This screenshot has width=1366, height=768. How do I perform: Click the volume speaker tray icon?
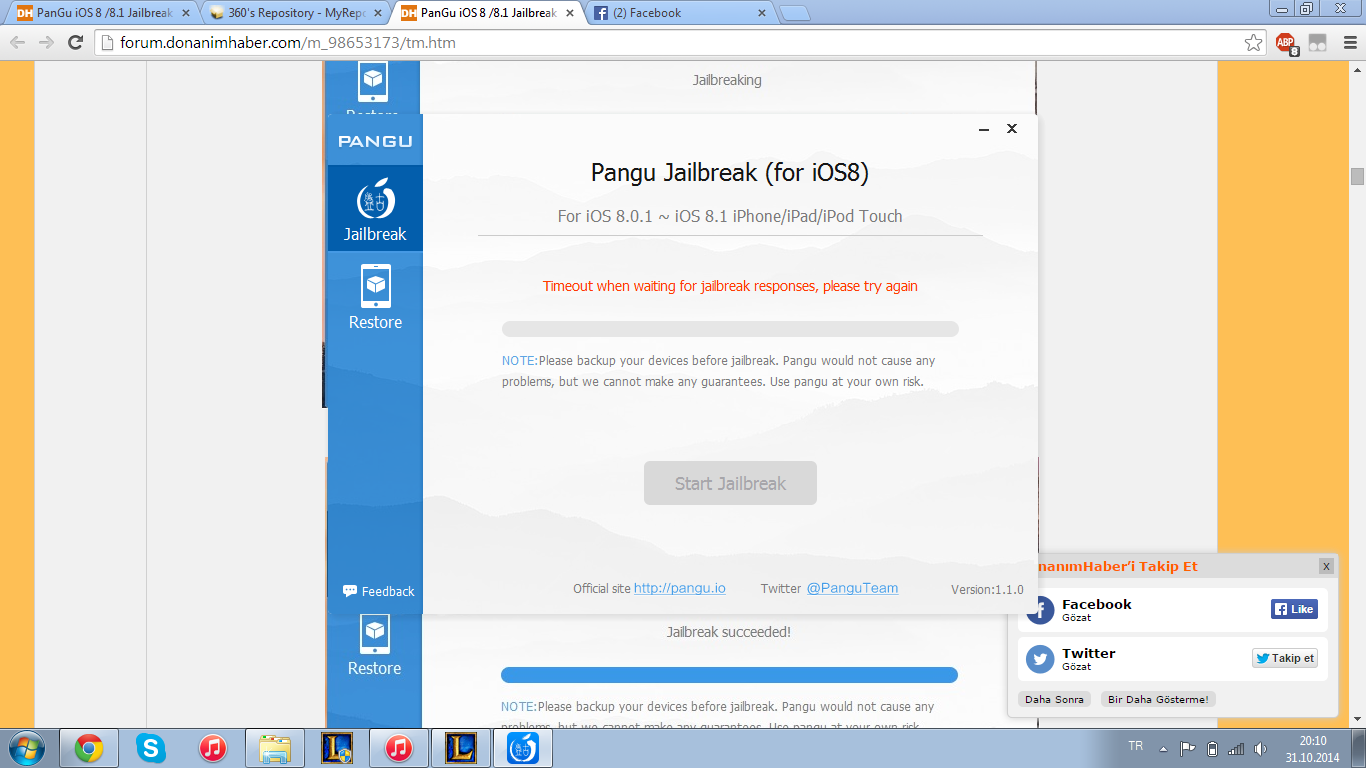pyautogui.click(x=1260, y=748)
